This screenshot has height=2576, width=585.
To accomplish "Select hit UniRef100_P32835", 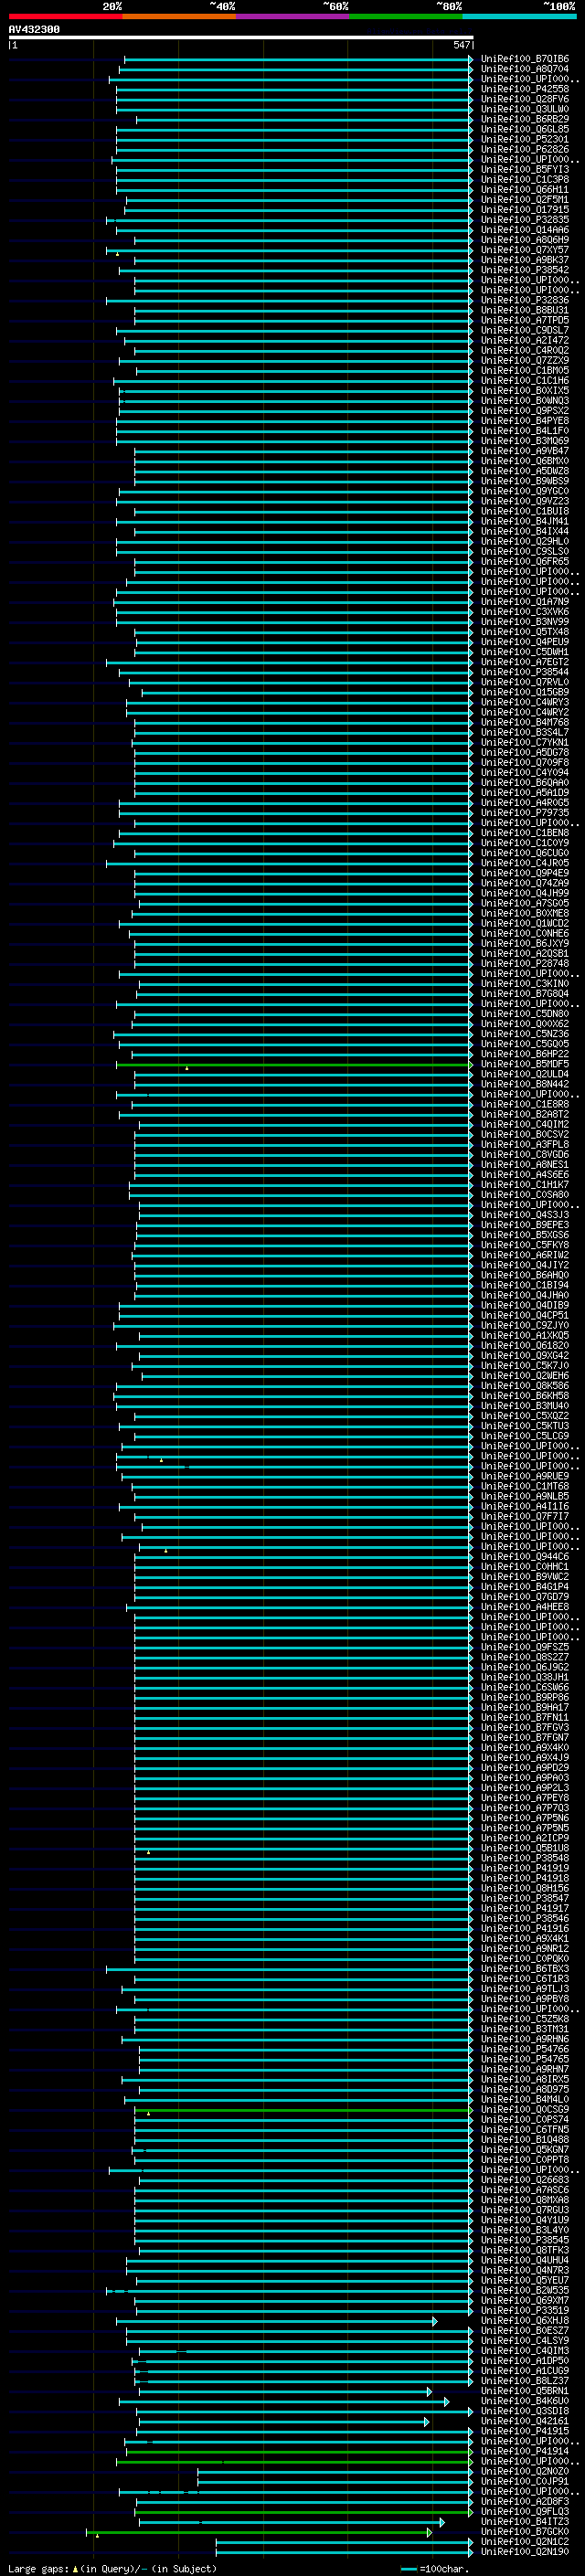I will [525, 220].
